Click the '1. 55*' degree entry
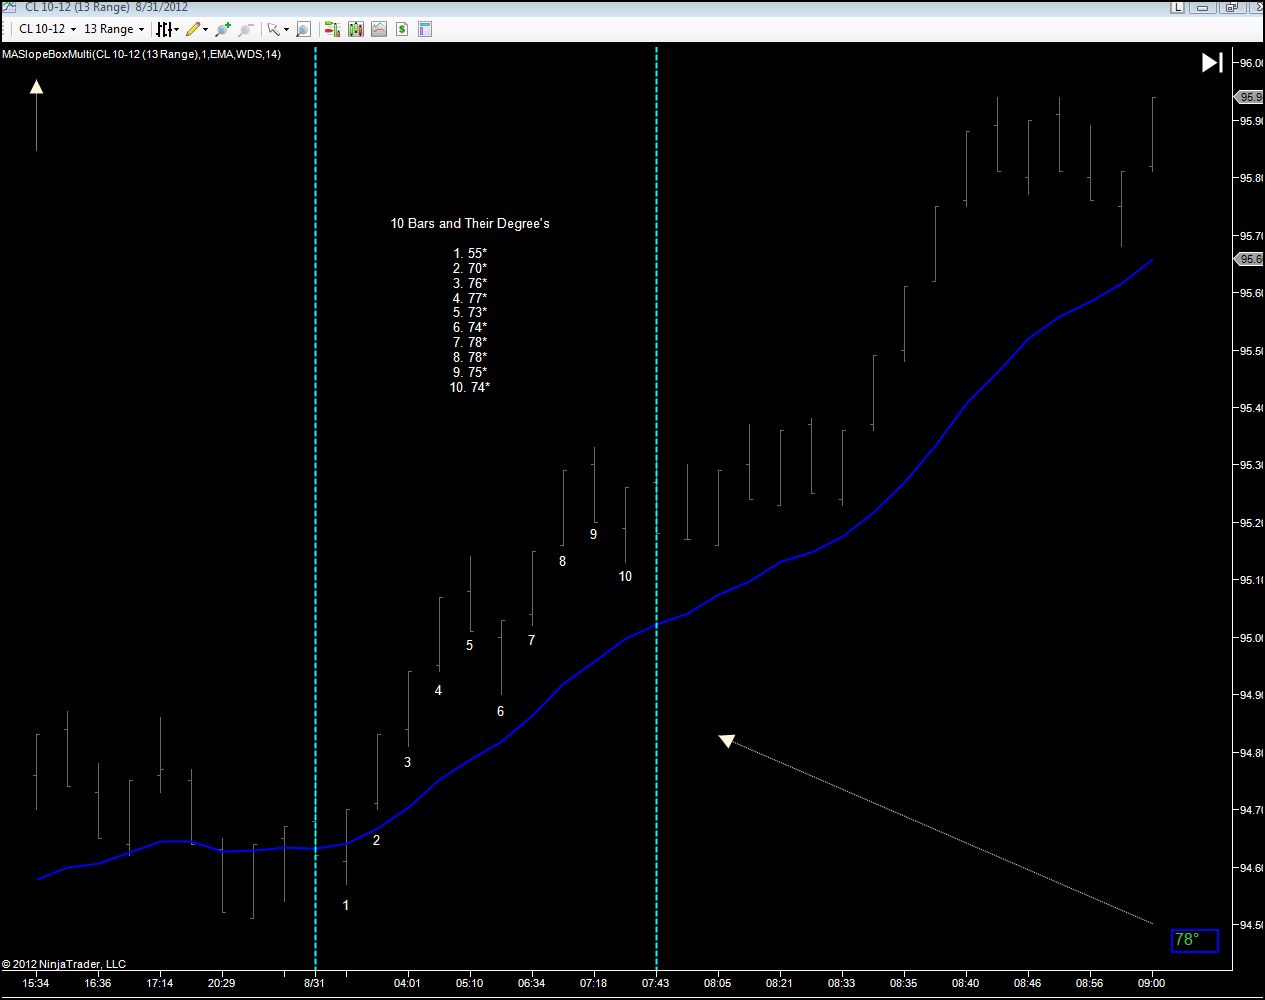 (x=470, y=254)
